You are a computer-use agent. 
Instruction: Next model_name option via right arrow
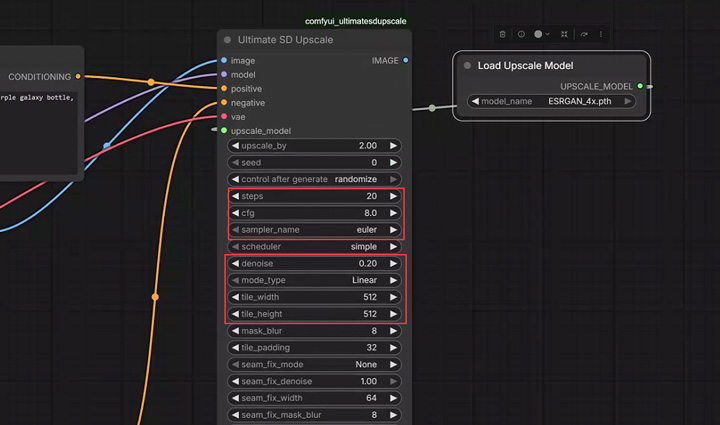(628, 101)
